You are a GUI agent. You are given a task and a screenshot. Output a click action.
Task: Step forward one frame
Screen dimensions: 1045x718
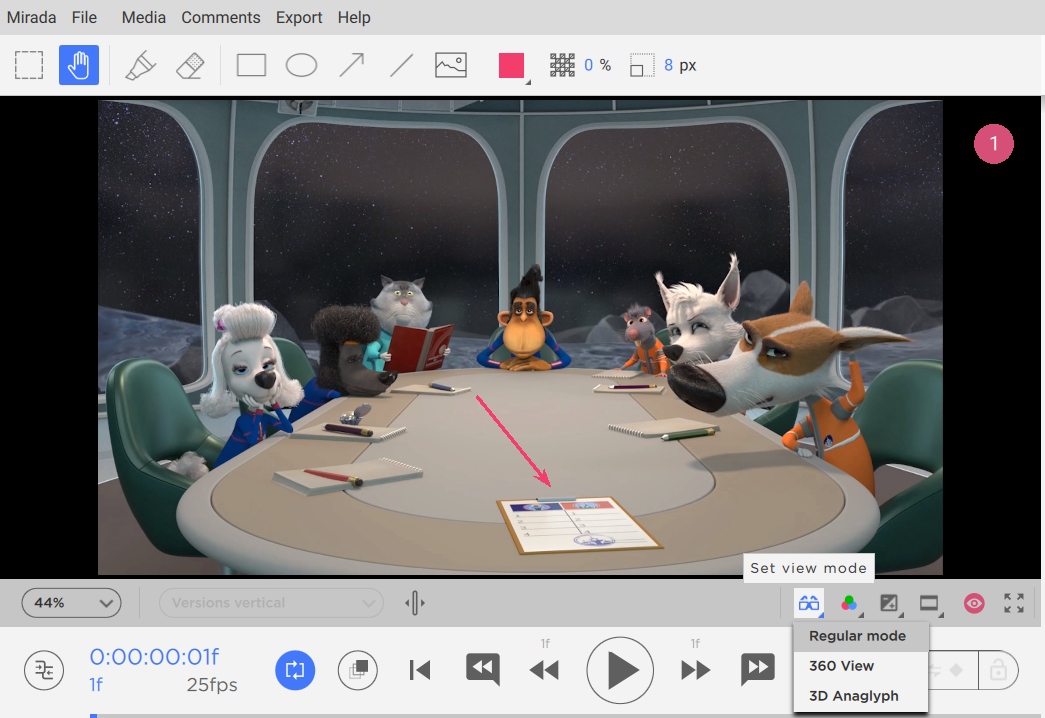pyautogui.click(x=696, y=670)
